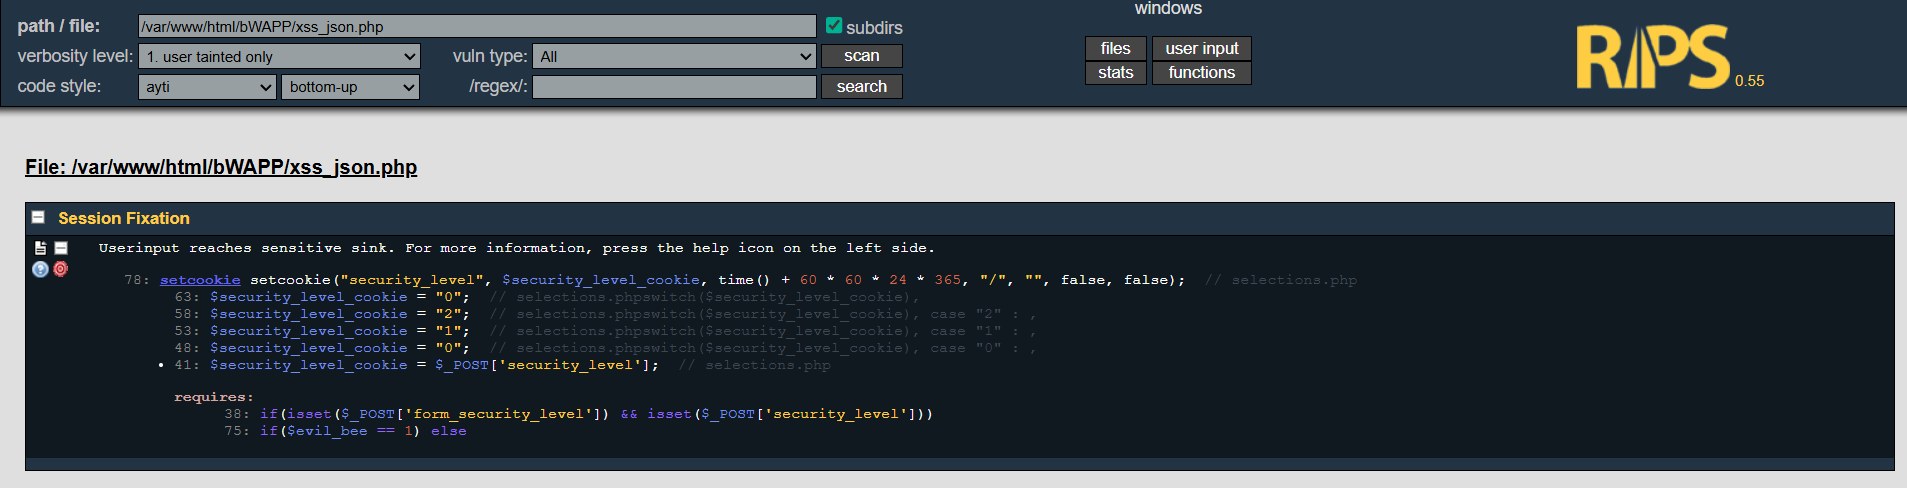Open the bottom-up order dropdown
Screen dimensions: 1907x488
[x=350, y=87]
